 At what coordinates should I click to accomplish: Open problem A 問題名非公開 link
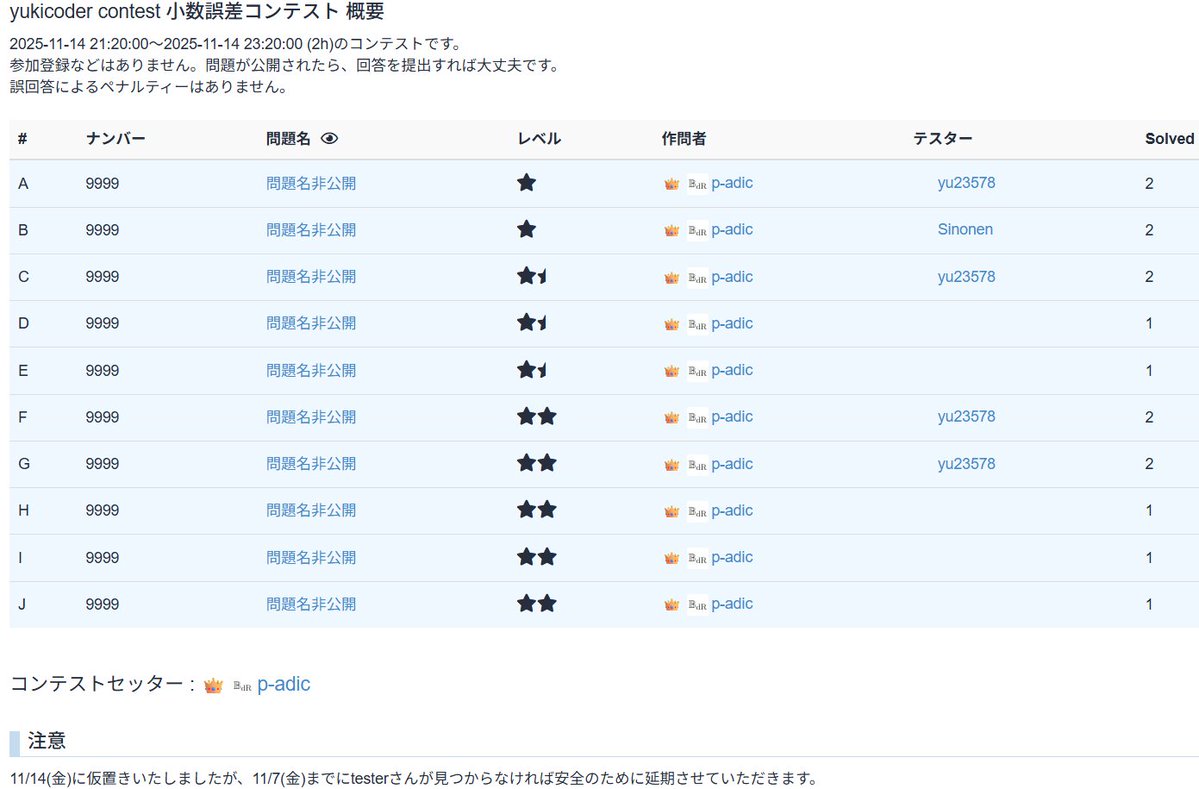(x=310, y=183)
